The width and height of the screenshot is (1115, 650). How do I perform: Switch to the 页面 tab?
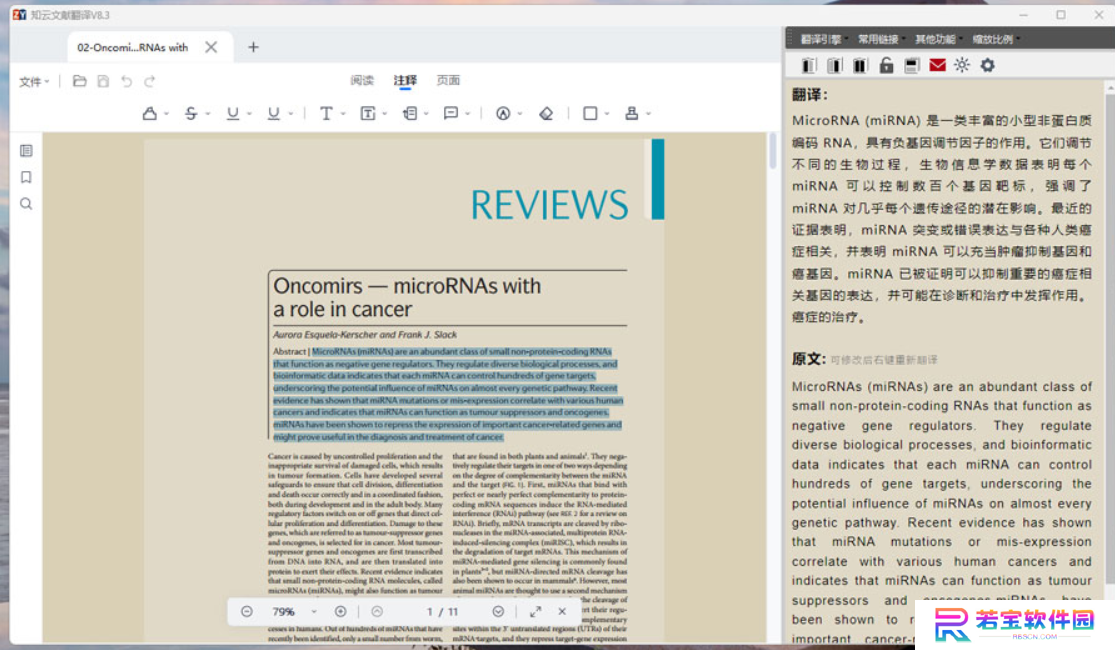coord(448,80)
